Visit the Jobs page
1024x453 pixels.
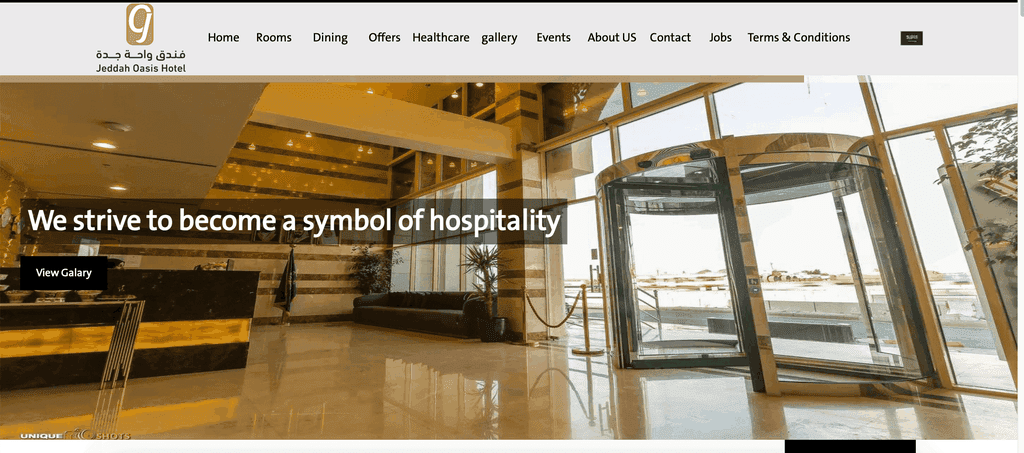(720, 38)
